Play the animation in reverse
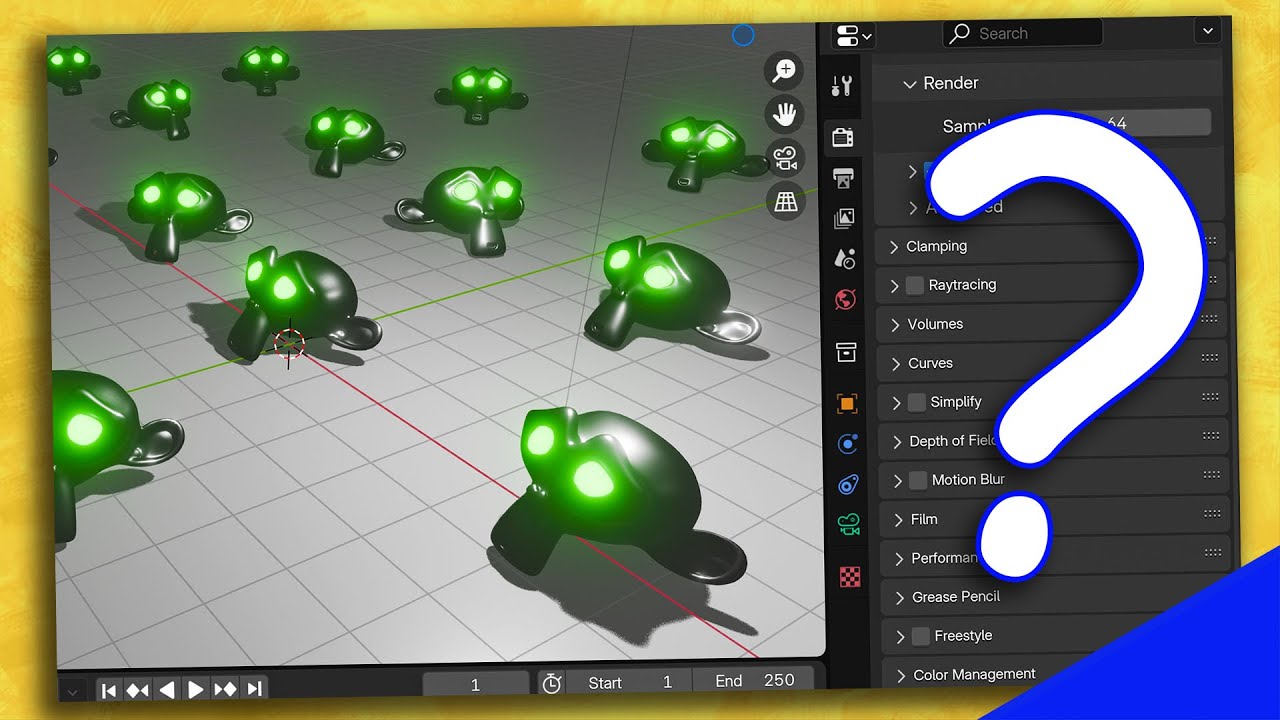This screenshot has width=1280, height=720. [x=167, y=689]
